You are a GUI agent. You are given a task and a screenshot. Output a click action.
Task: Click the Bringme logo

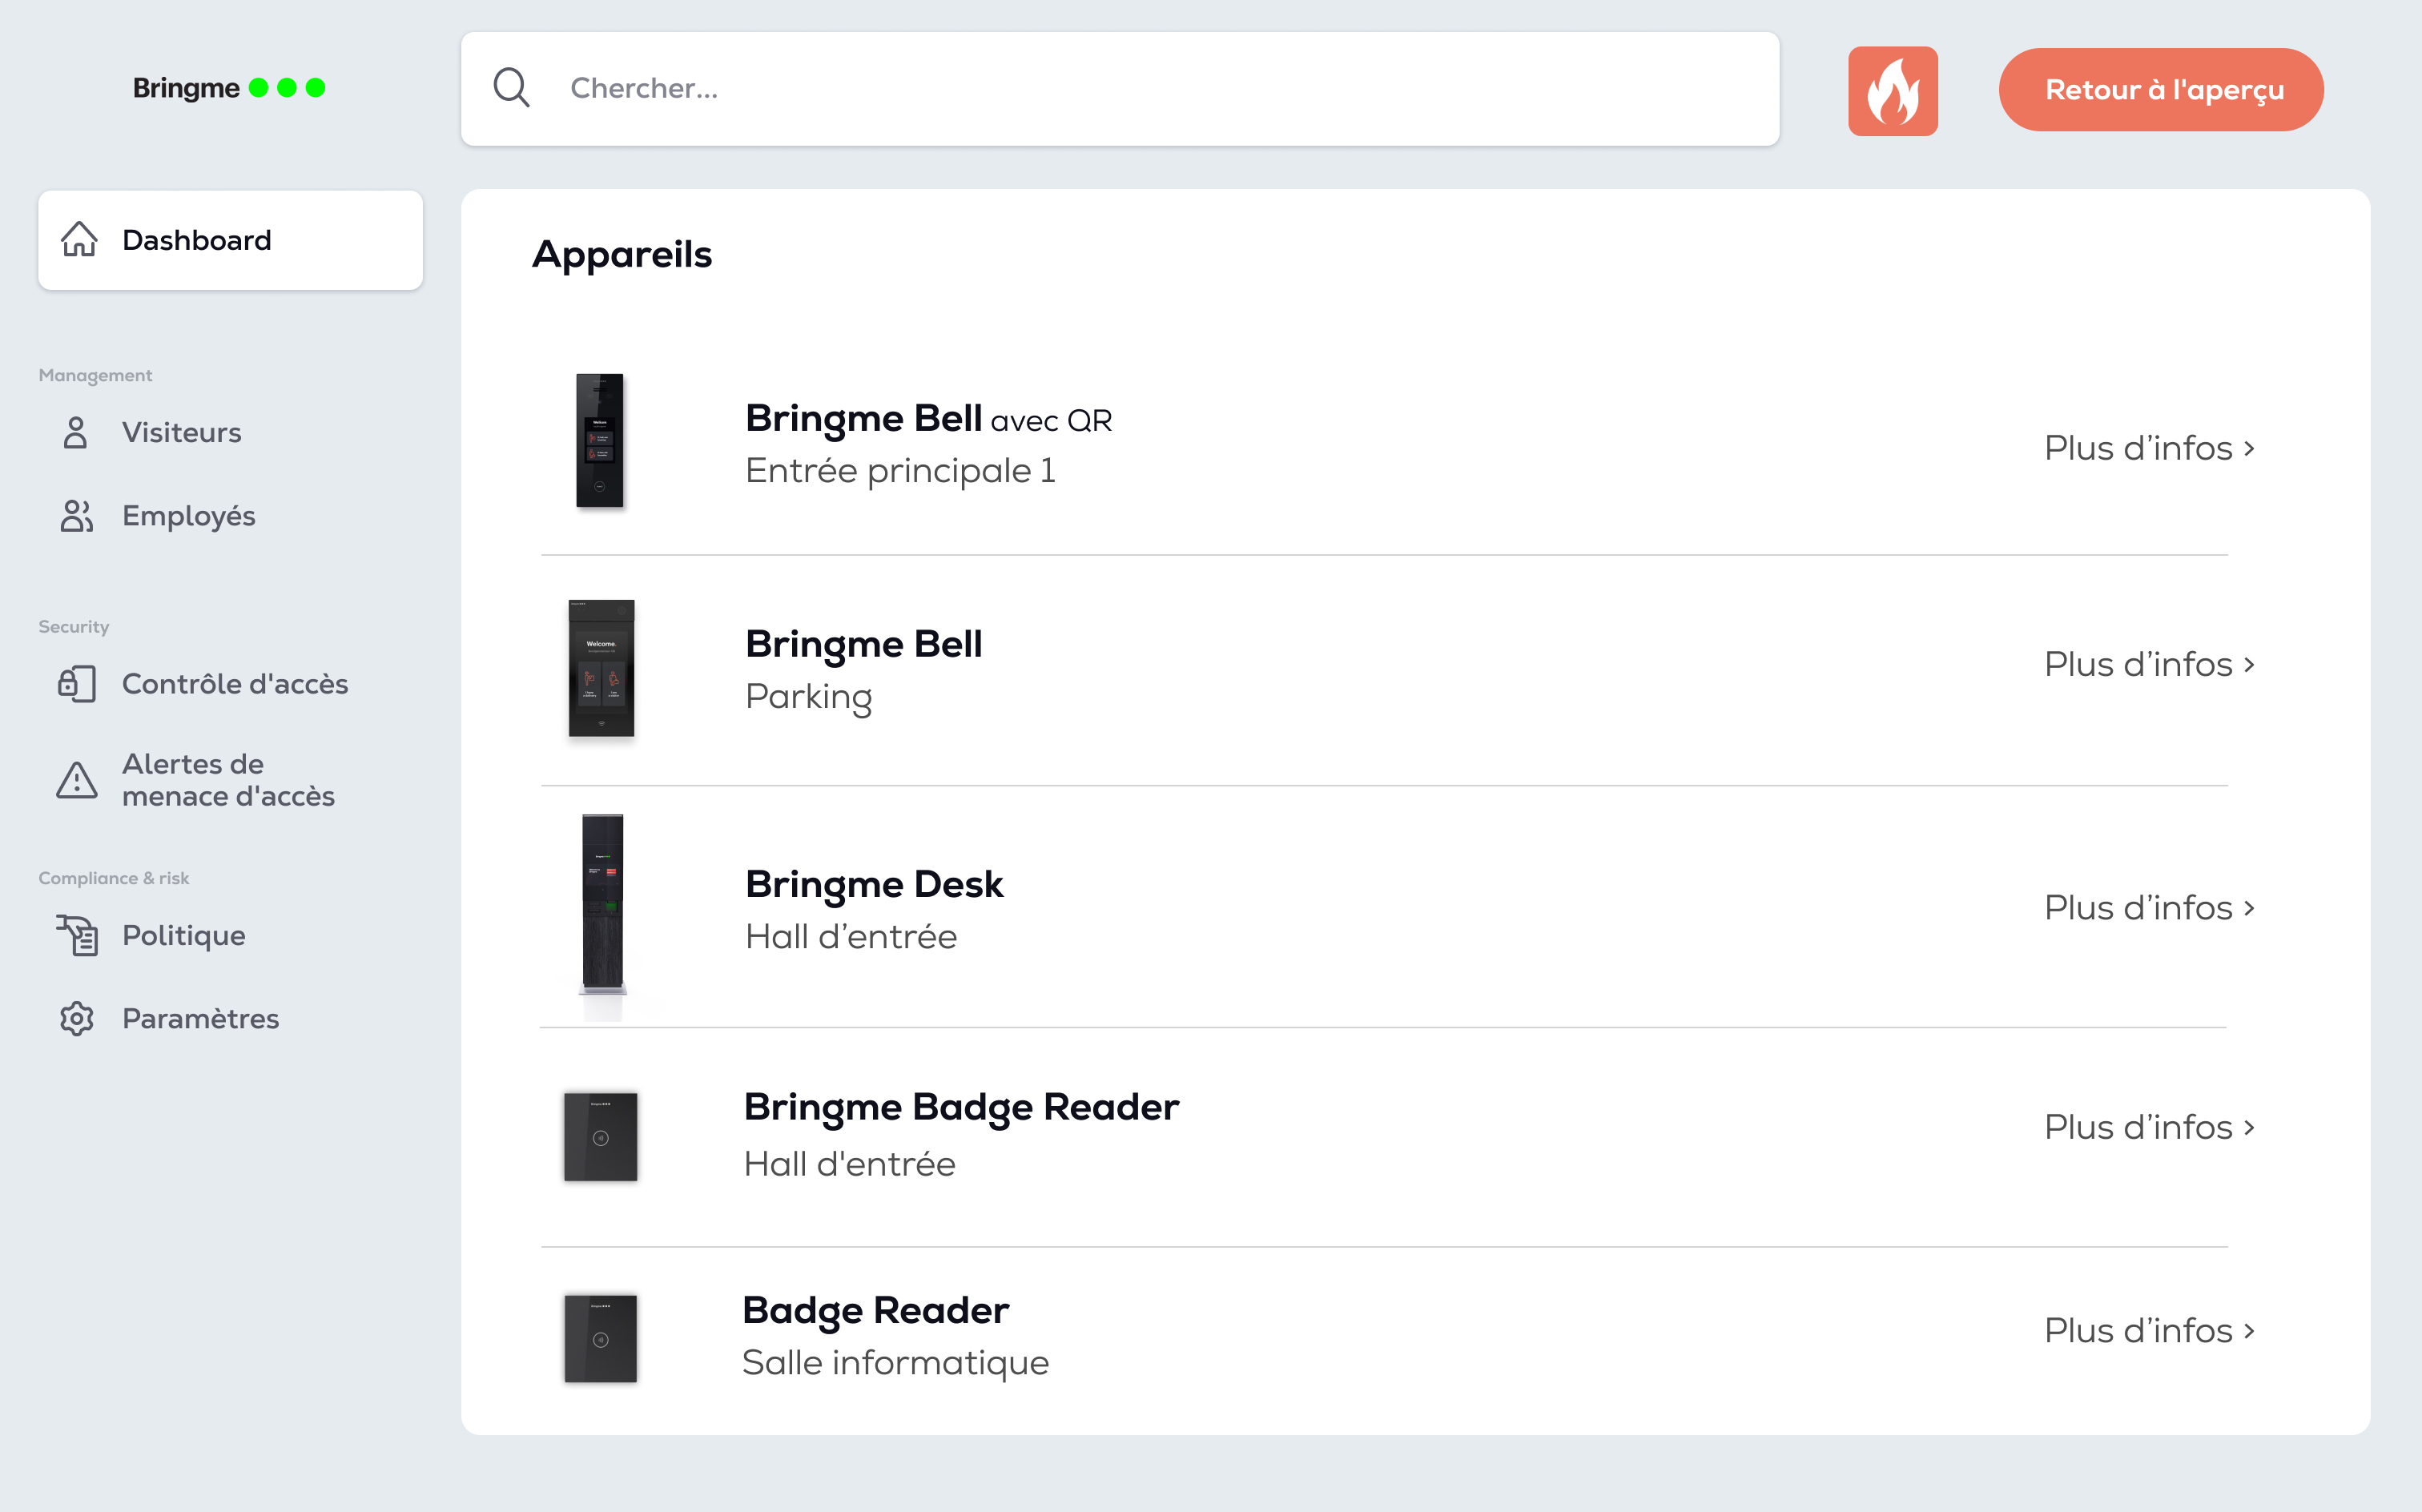229,88
